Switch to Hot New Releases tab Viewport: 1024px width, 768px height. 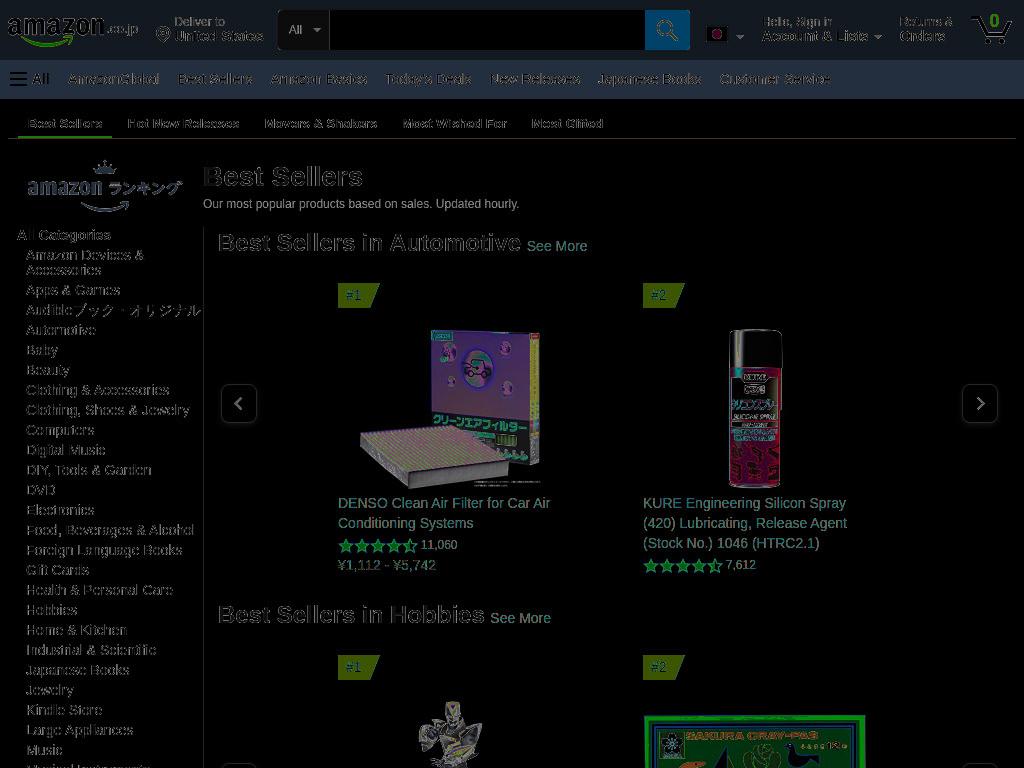point(183,123)
